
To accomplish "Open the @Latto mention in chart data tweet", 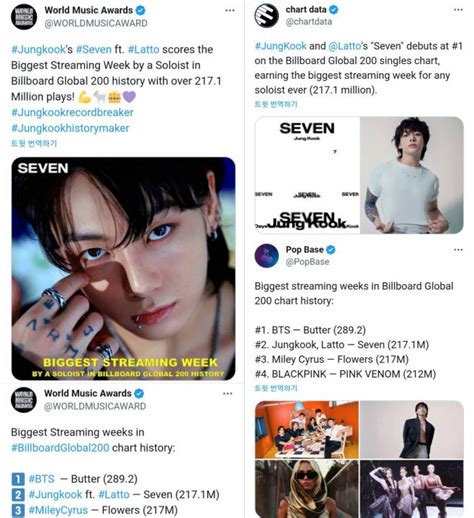I will tap(345, 46).
